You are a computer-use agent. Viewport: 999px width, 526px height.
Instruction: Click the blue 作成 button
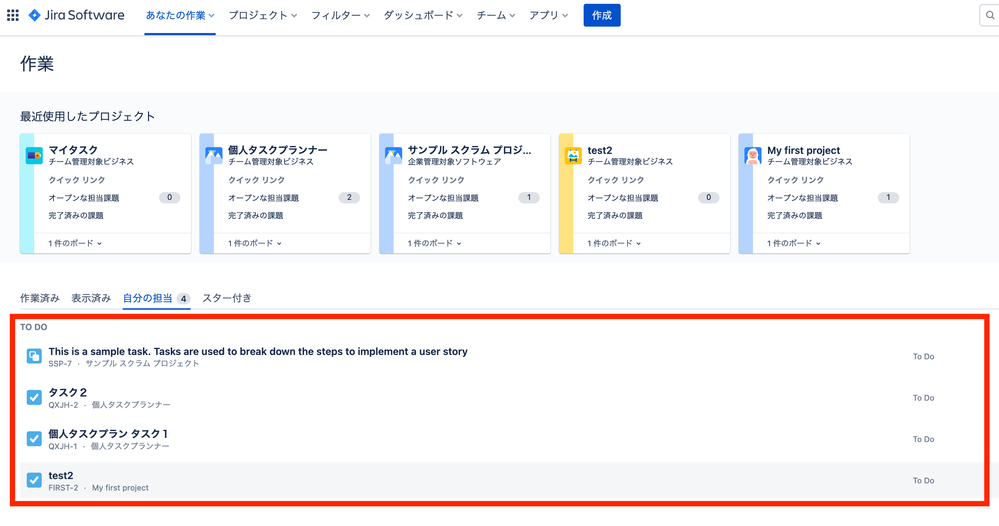(602, 15)
